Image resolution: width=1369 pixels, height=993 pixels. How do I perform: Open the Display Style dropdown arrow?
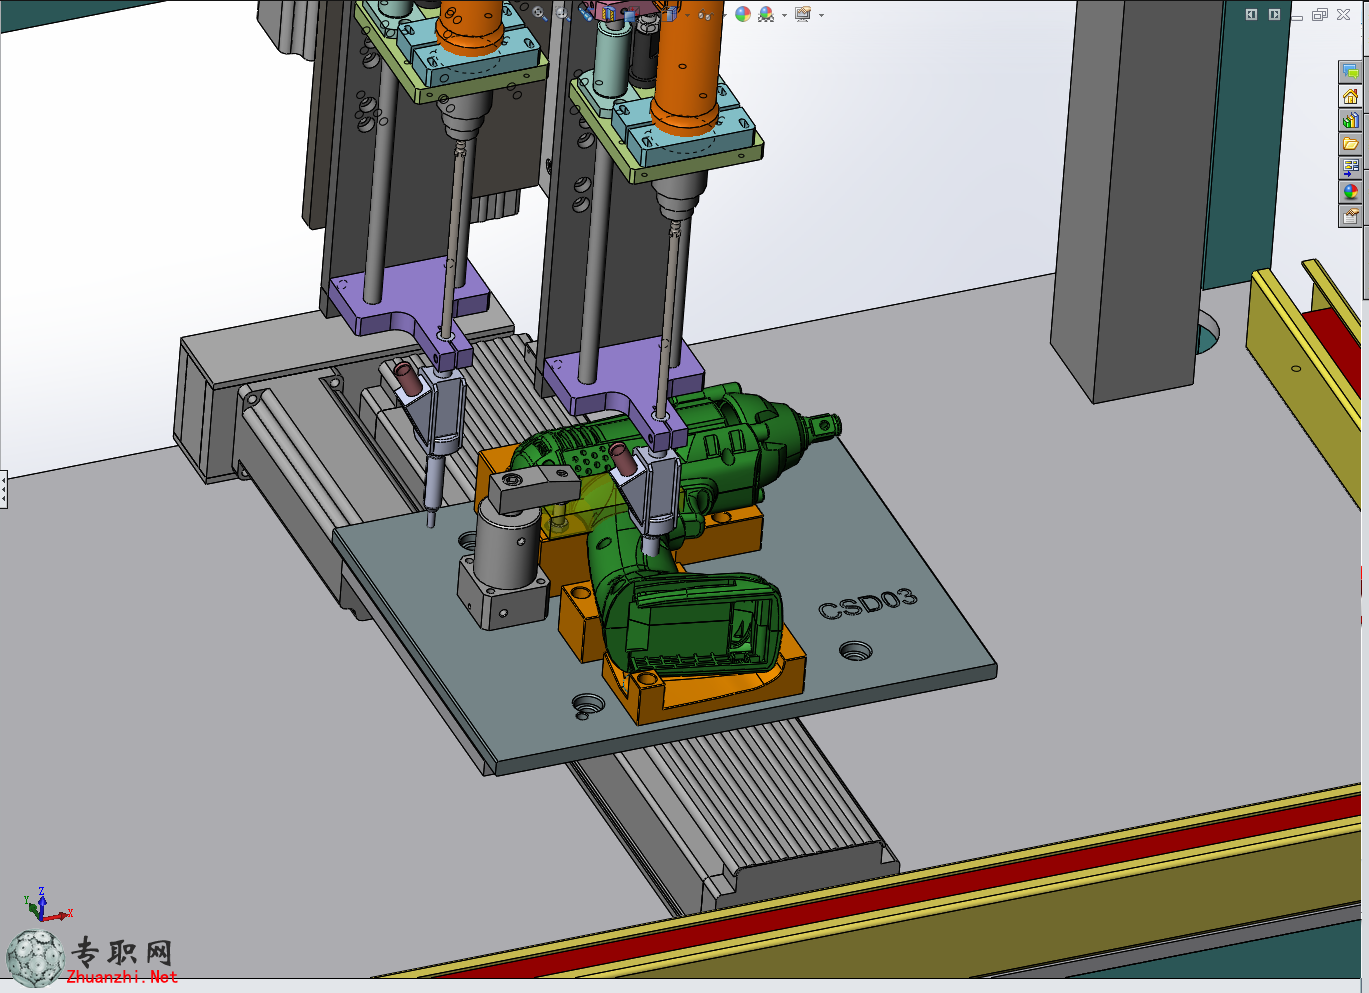(687, 15)
